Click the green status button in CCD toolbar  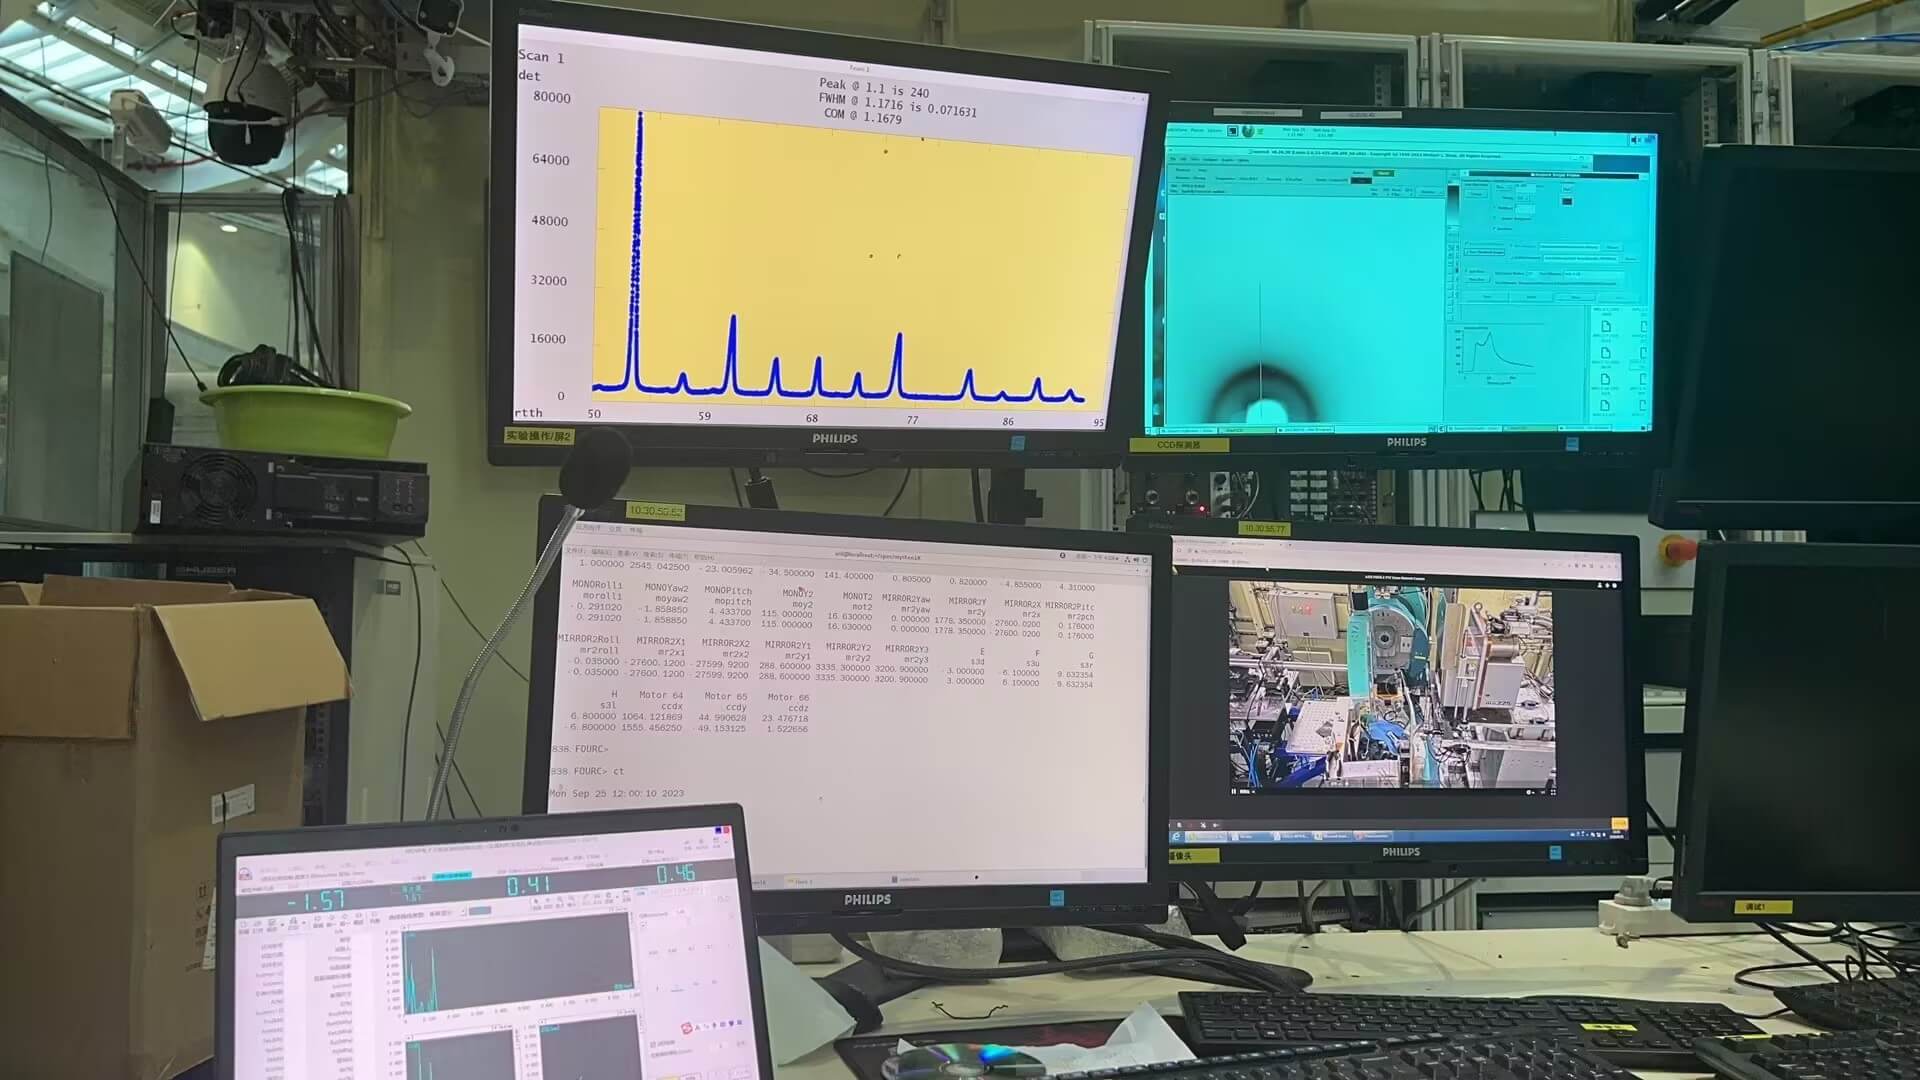(1384, 173)
